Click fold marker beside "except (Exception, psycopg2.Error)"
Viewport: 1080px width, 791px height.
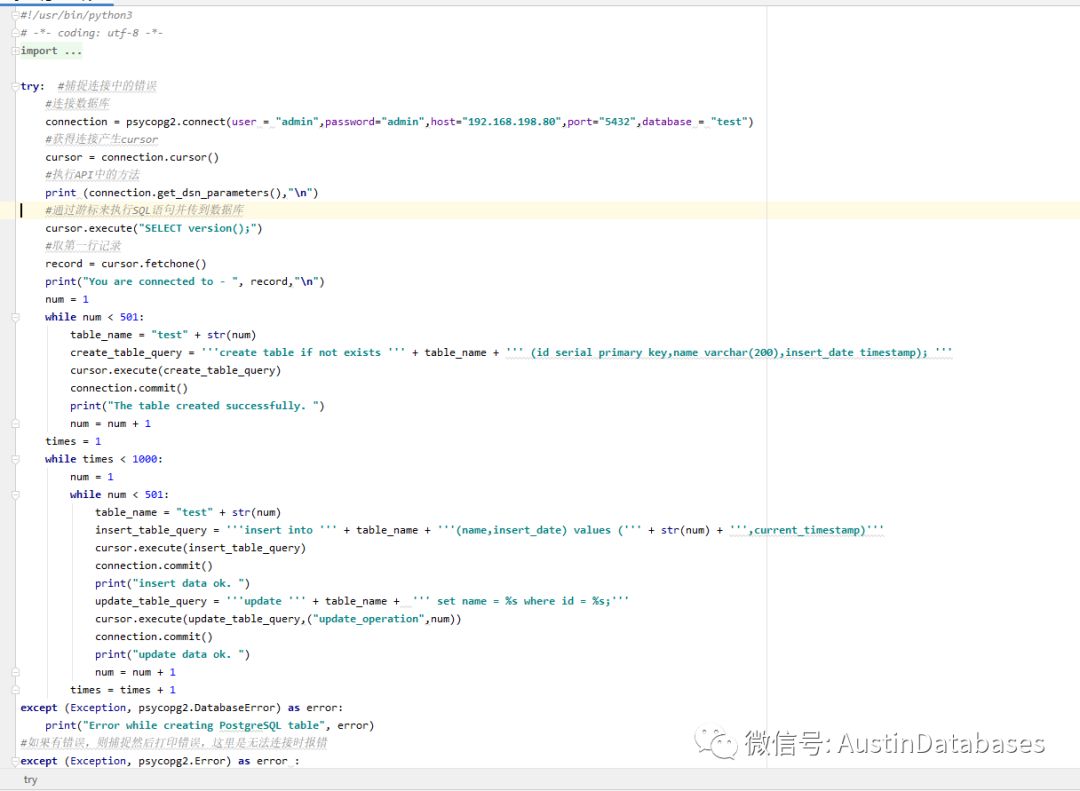tap(15, 761)
